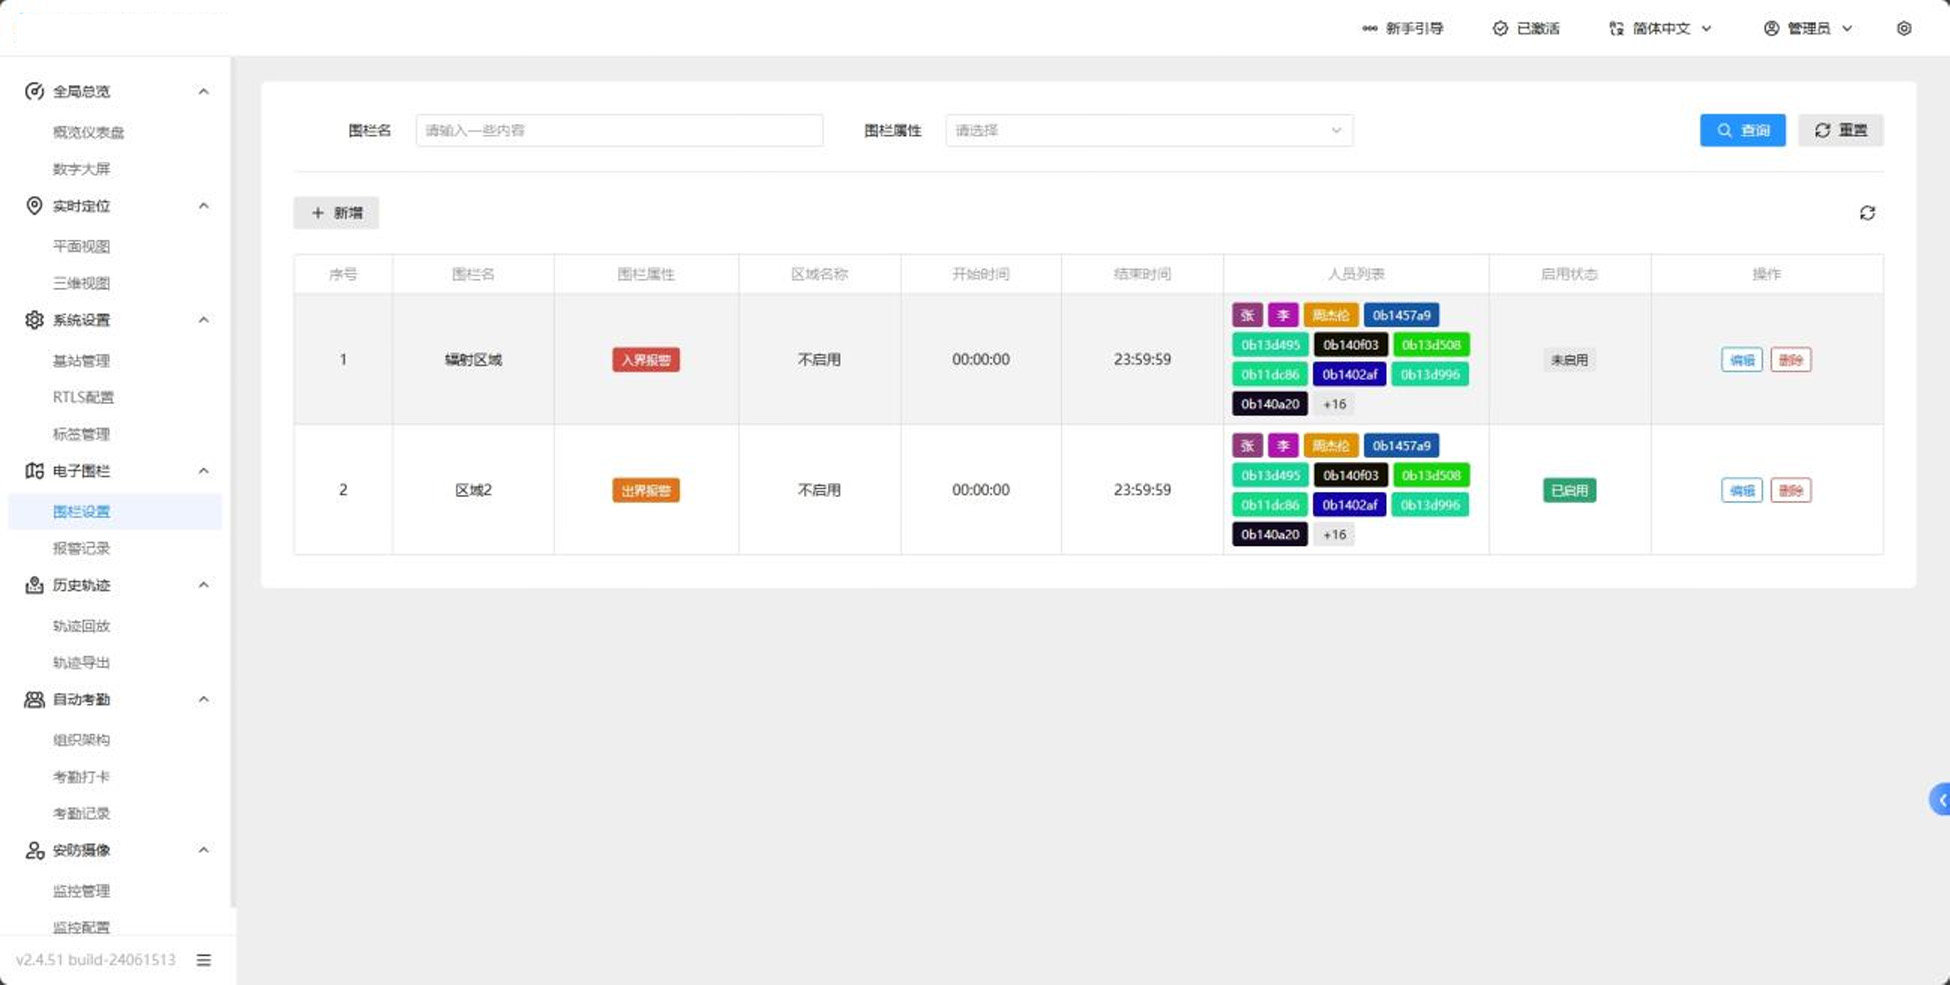Open the 围栏属性 select dropdown
1950x985 pixels.
click(x=1148, y=130)
